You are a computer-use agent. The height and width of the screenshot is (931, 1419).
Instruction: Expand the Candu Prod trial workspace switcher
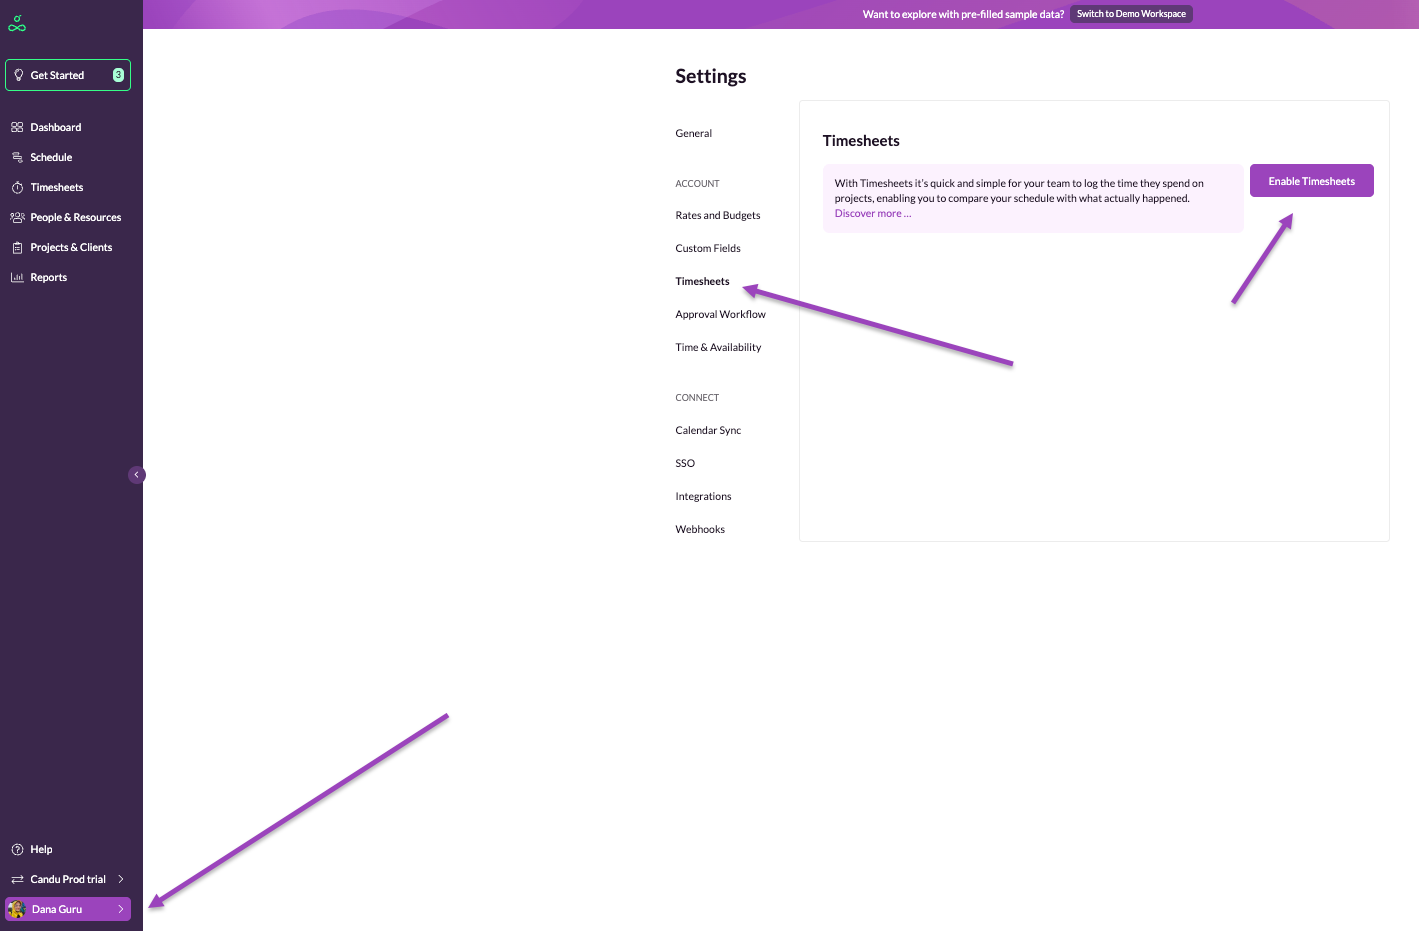coord(121,879)
